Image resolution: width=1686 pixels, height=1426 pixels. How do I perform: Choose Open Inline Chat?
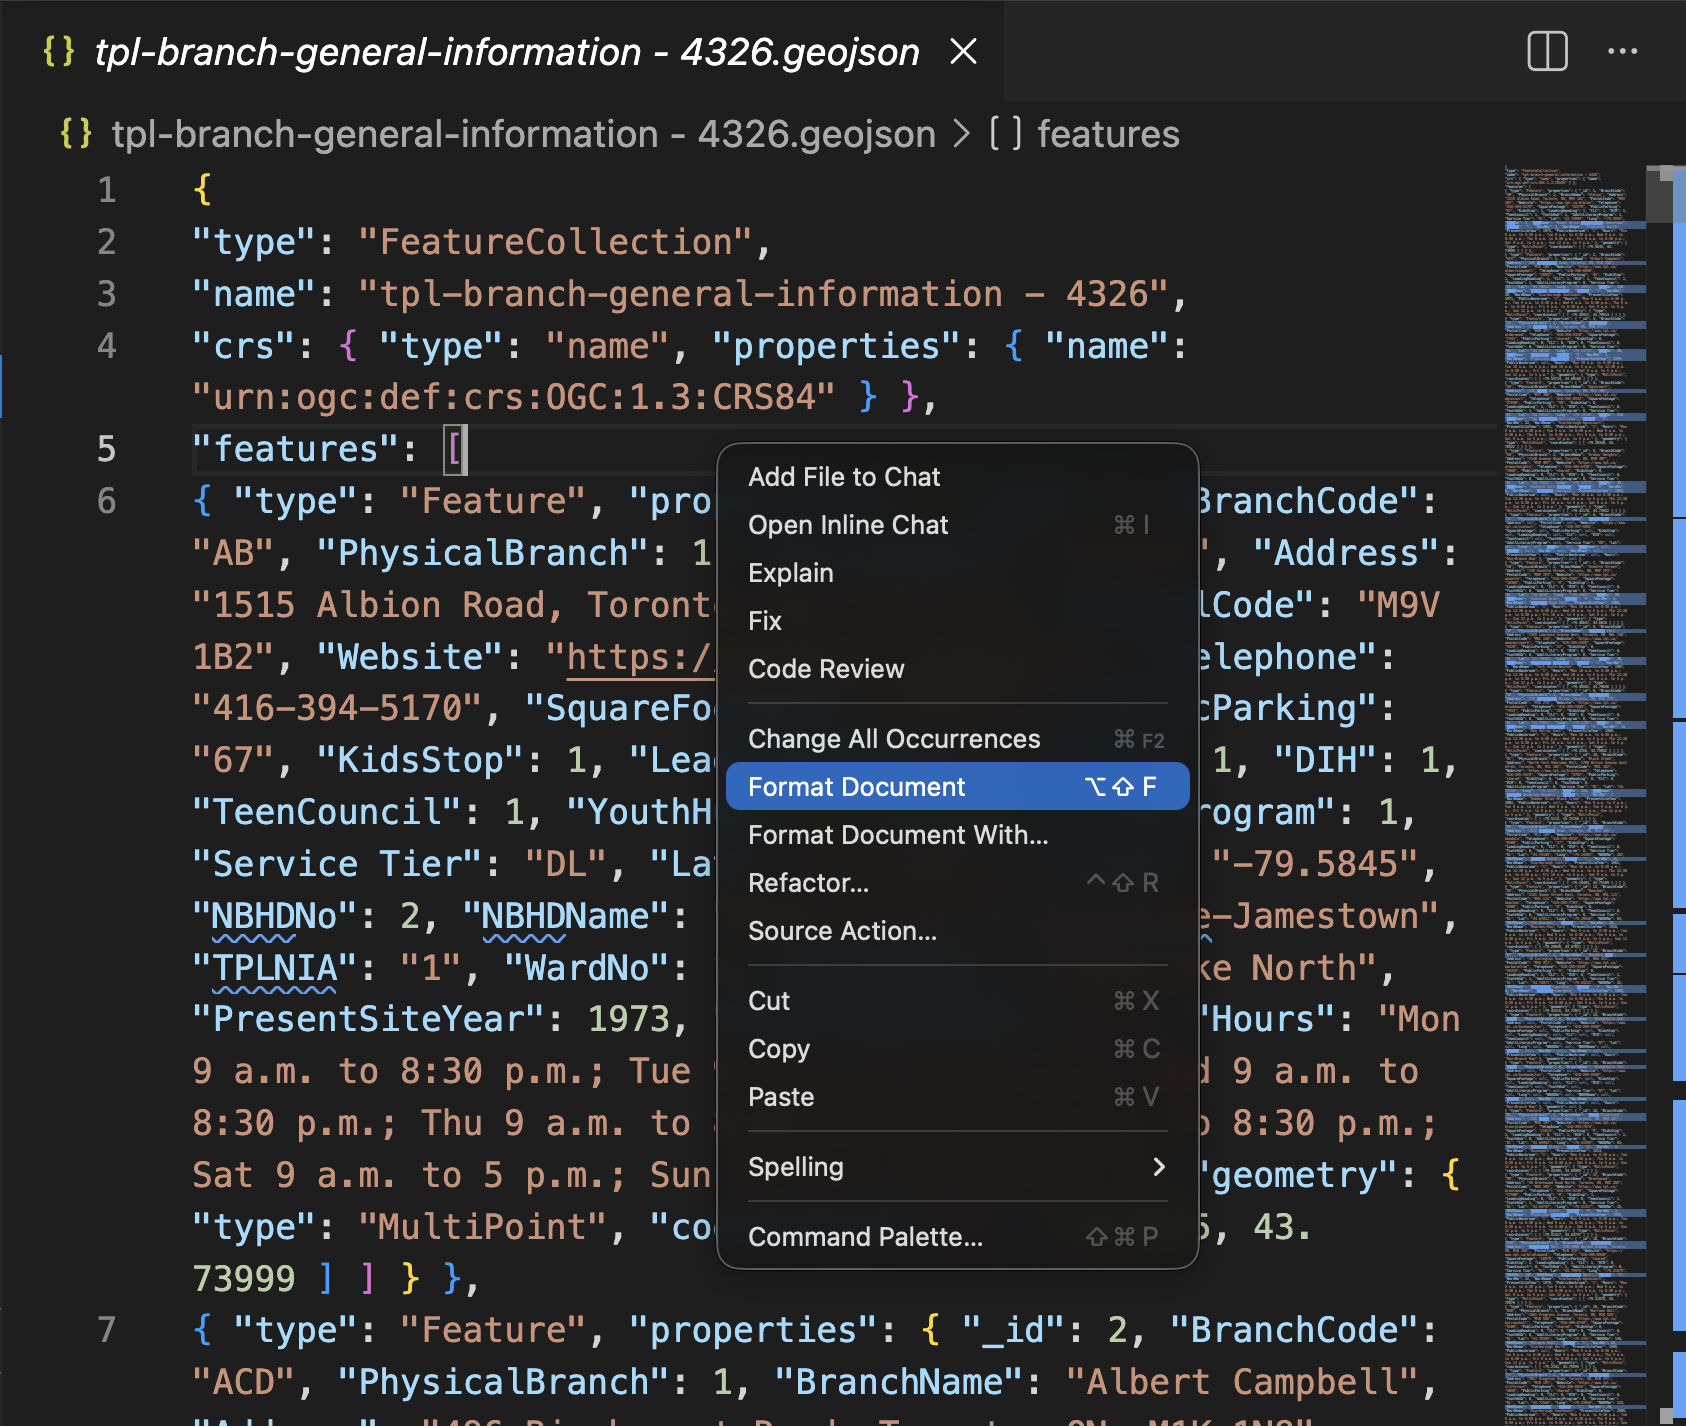[x=957, y=525]
